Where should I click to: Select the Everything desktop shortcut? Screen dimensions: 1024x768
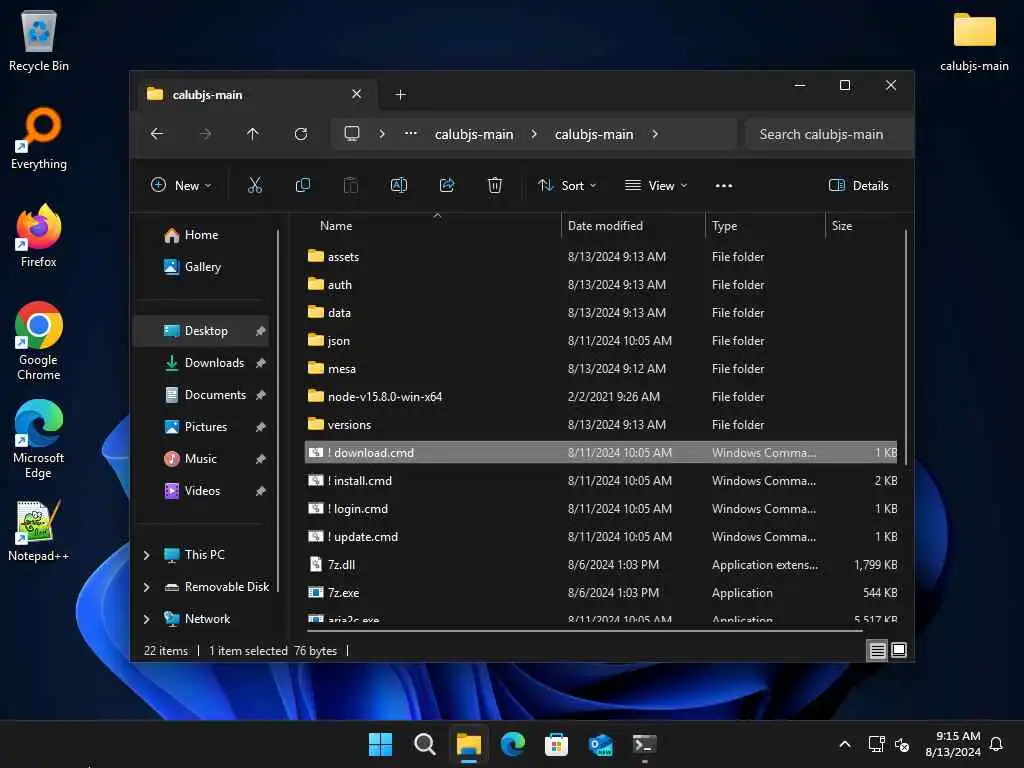coord(39,138)
